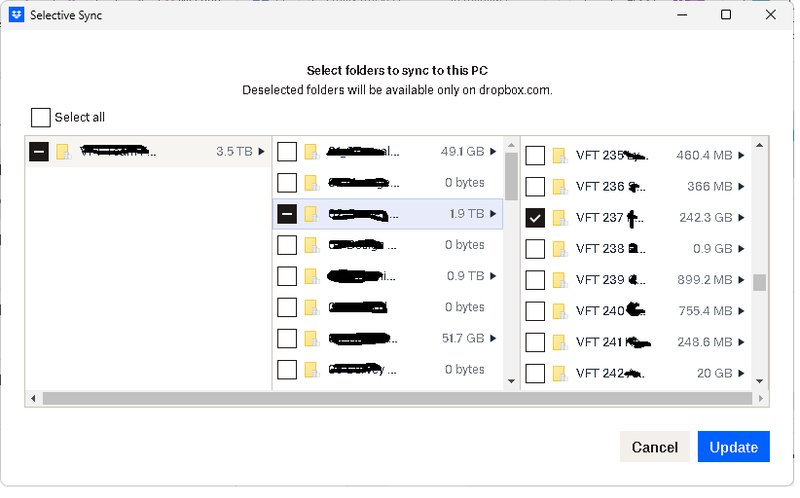Click the Cancel button
Image resolution: width=800 pixels, height=498 pixels.
(655, 447)
